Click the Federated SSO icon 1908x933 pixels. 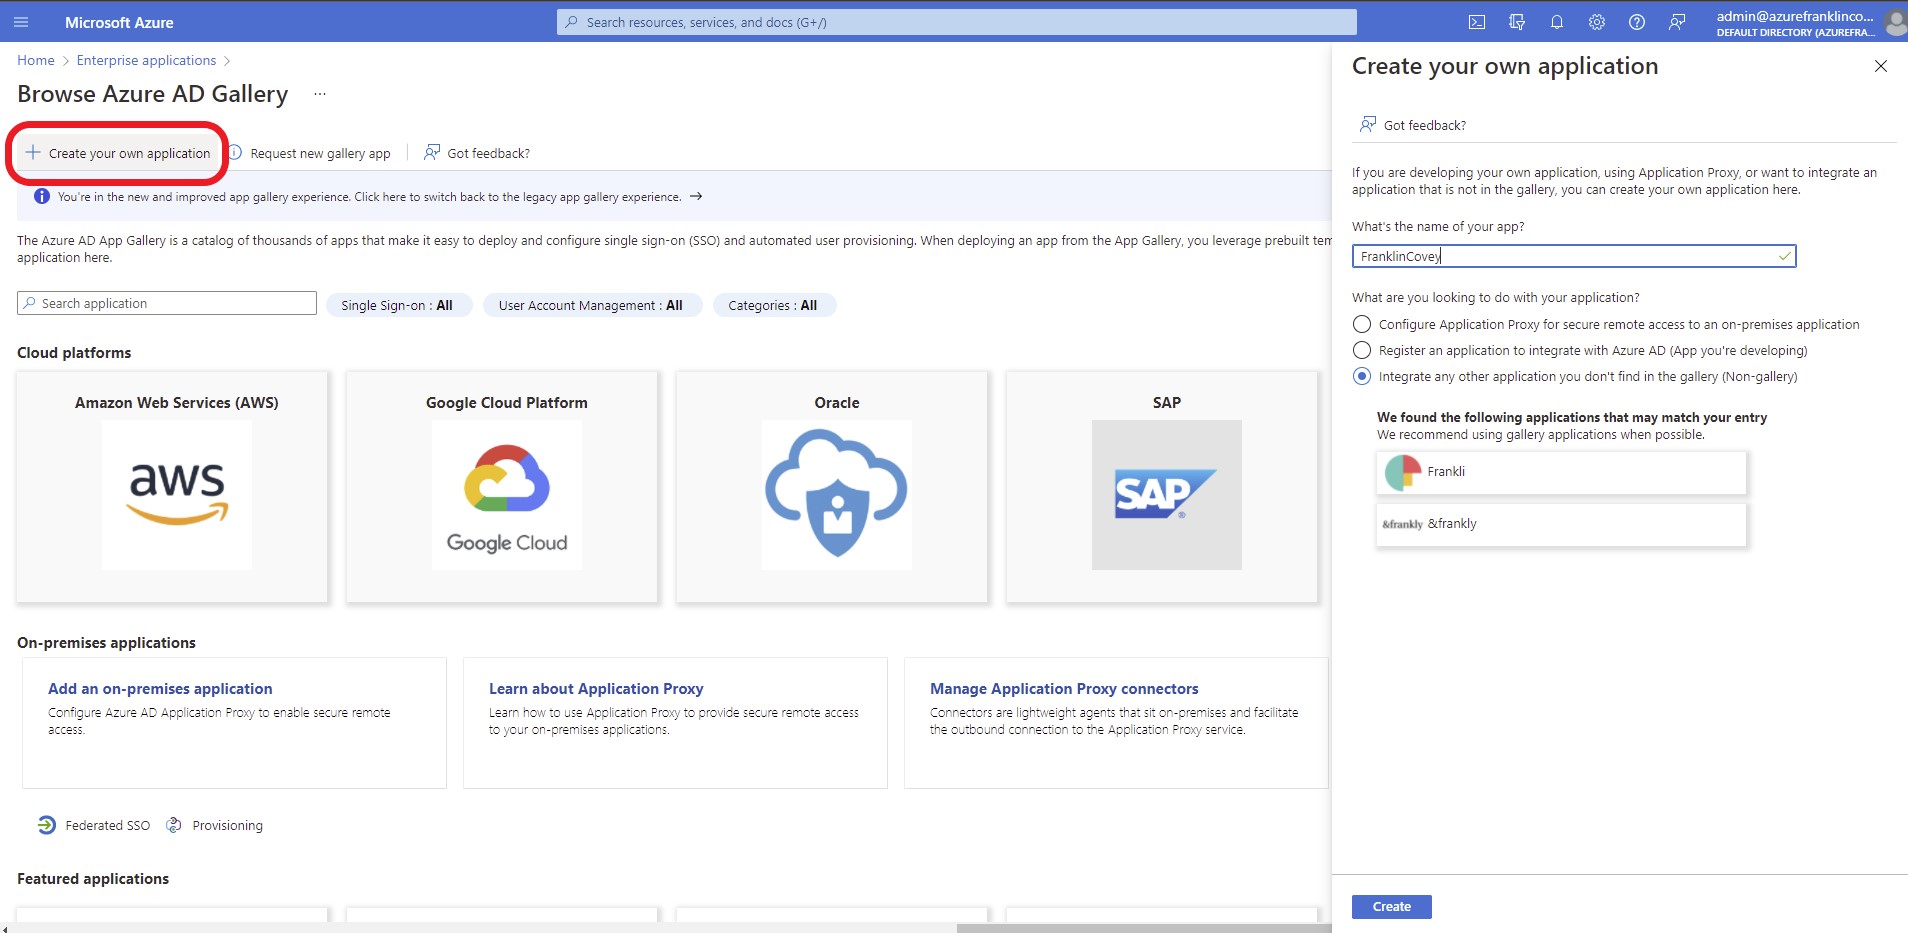click(46, 825)
